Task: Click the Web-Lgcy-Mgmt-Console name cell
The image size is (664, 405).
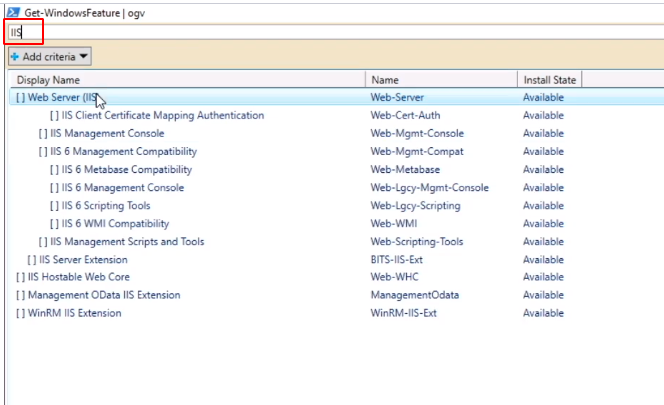Action: (430, 188)
